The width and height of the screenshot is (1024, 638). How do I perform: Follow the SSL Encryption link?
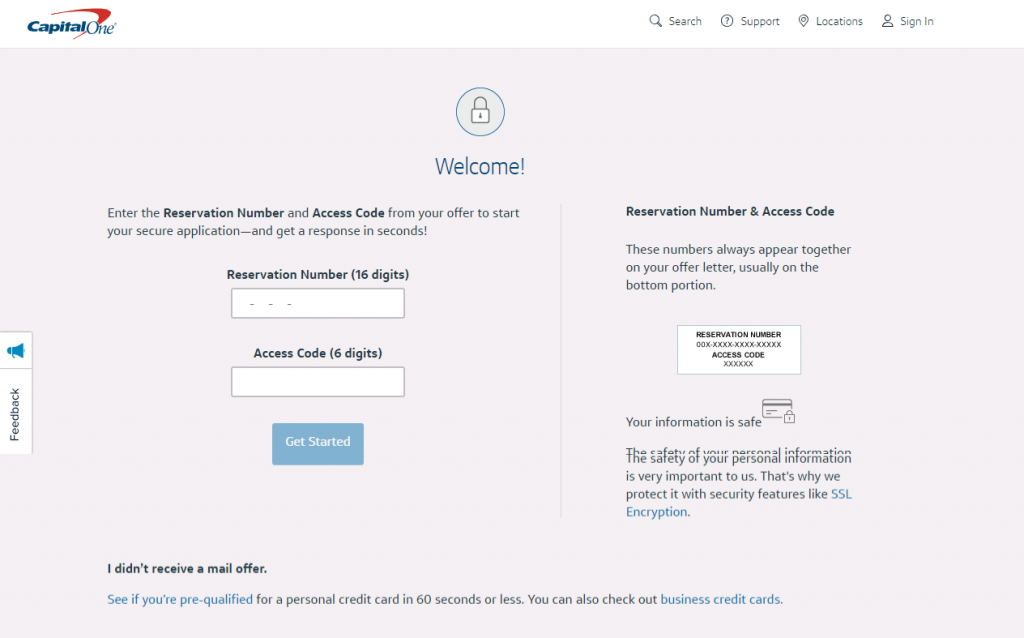coord(739,503)
